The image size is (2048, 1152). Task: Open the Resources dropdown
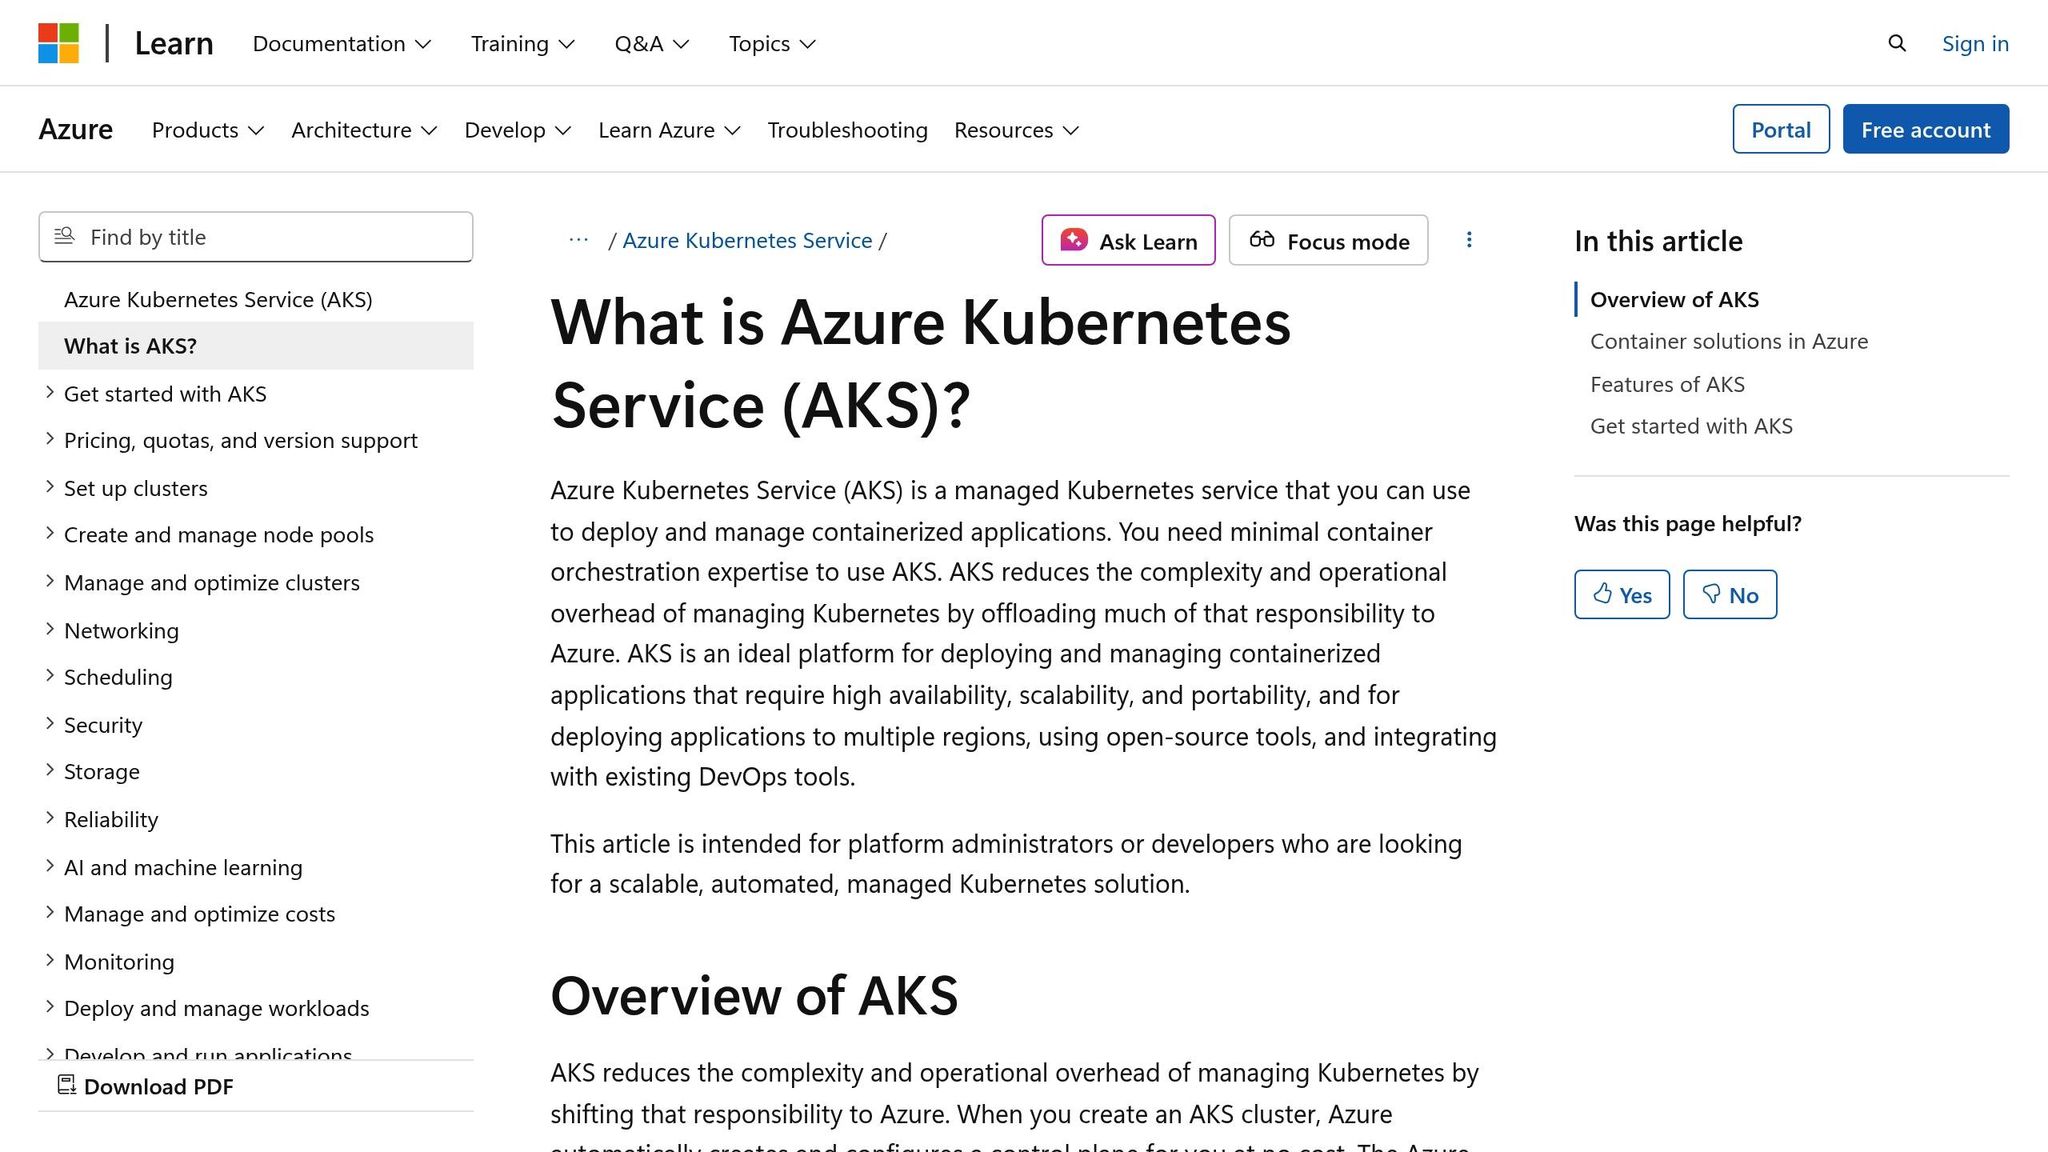tap(1015, 130)
